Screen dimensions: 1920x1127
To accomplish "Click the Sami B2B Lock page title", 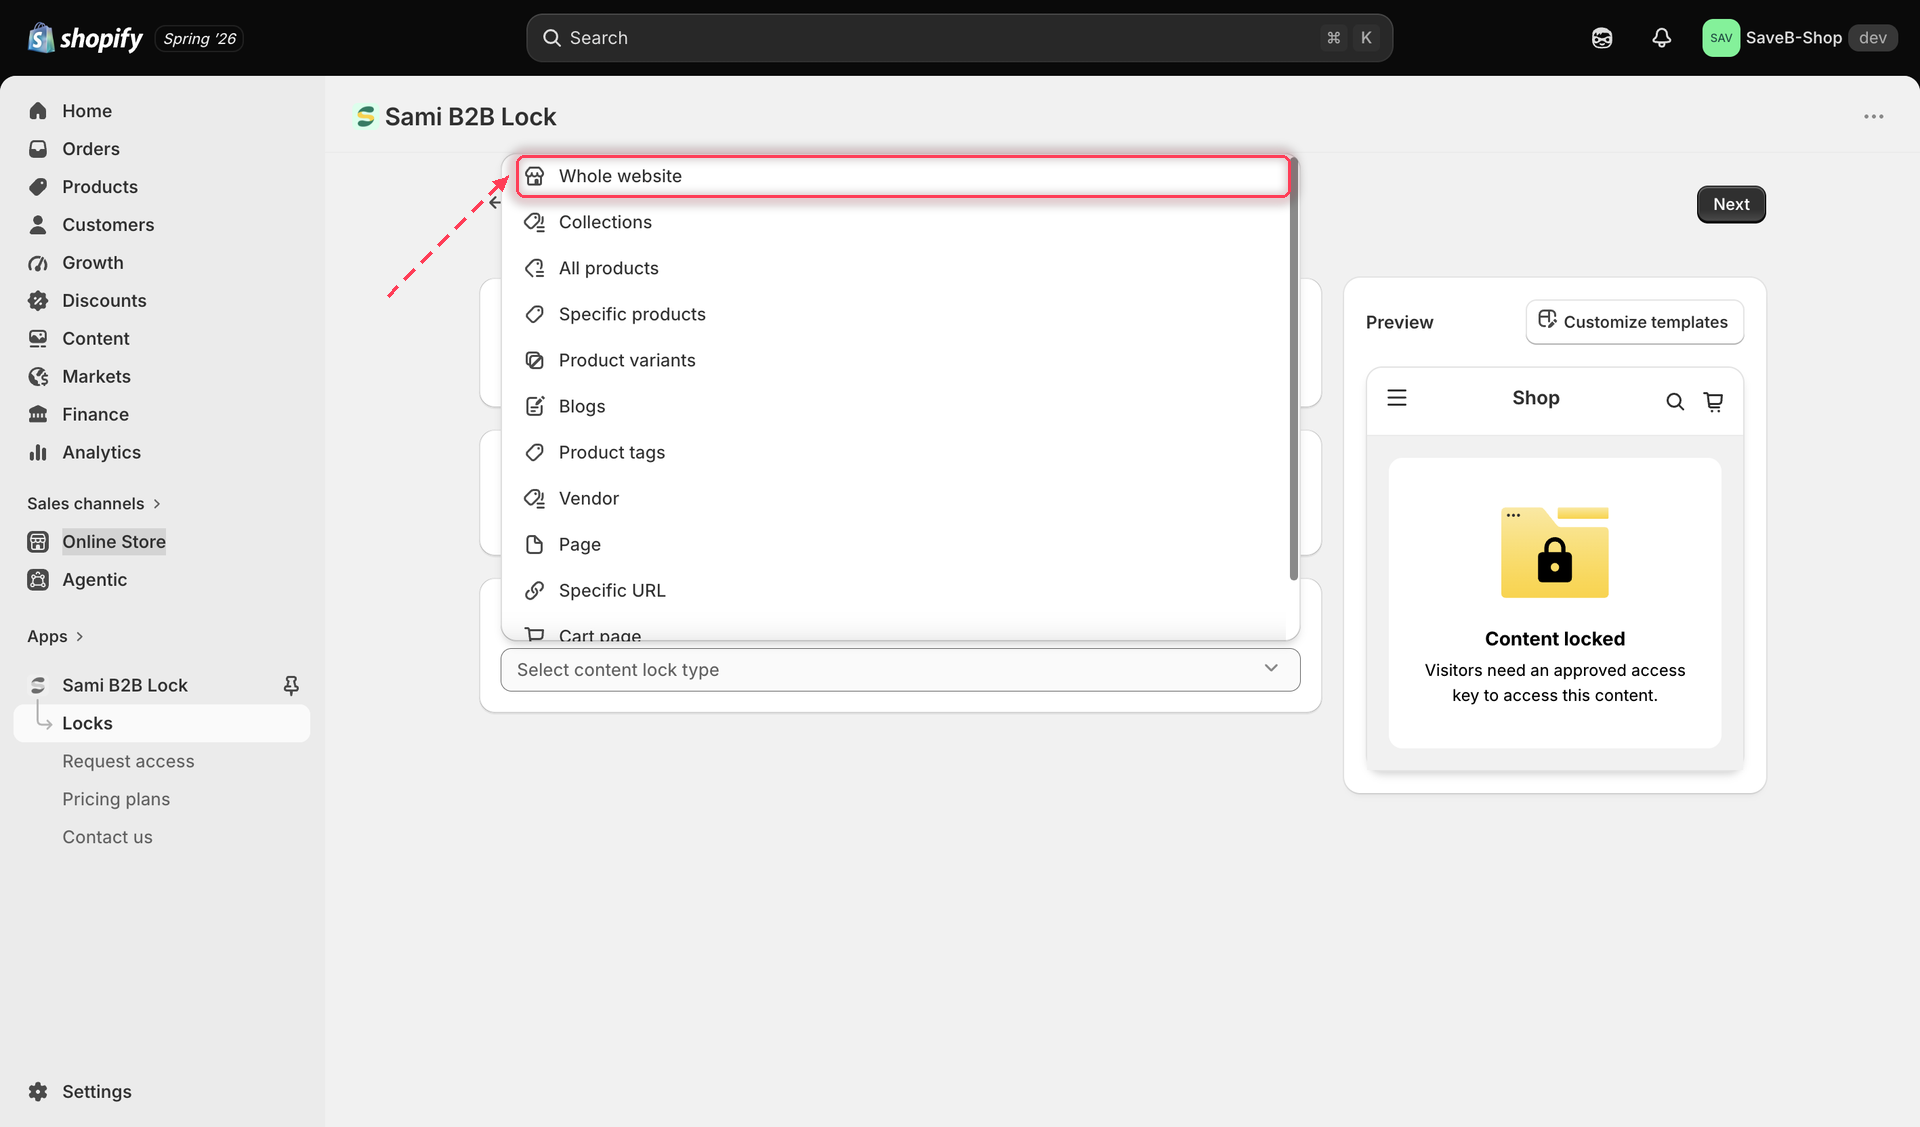I will pyautogui.click(x=470, y=117).
